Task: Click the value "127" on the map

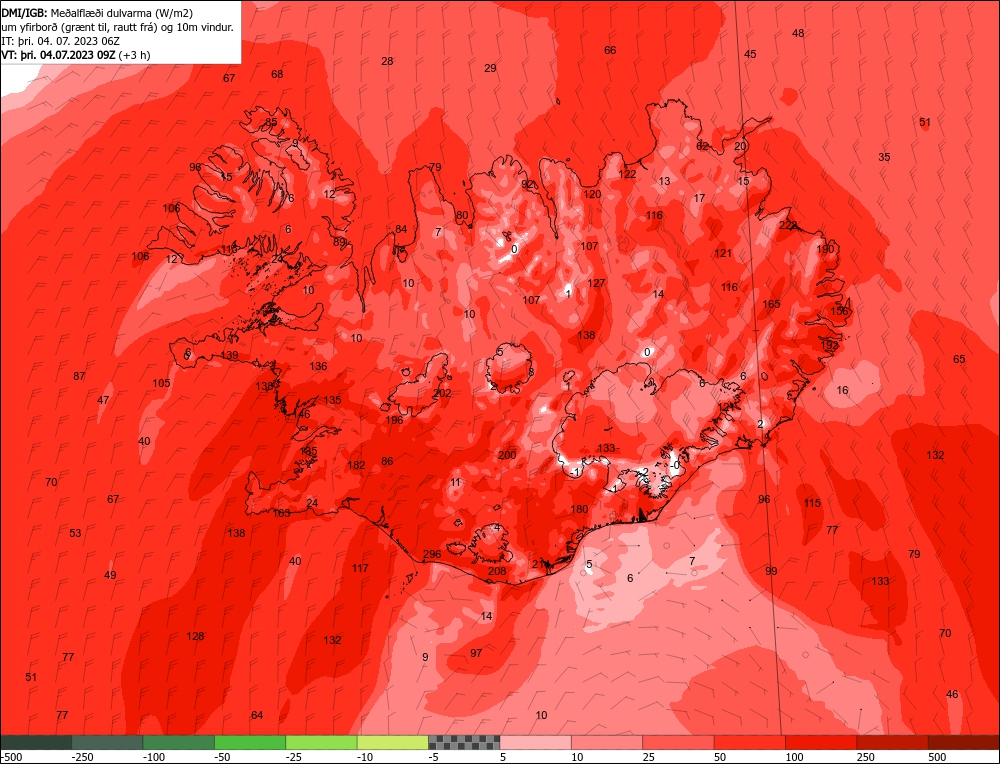Action: [x=596, y=284]
